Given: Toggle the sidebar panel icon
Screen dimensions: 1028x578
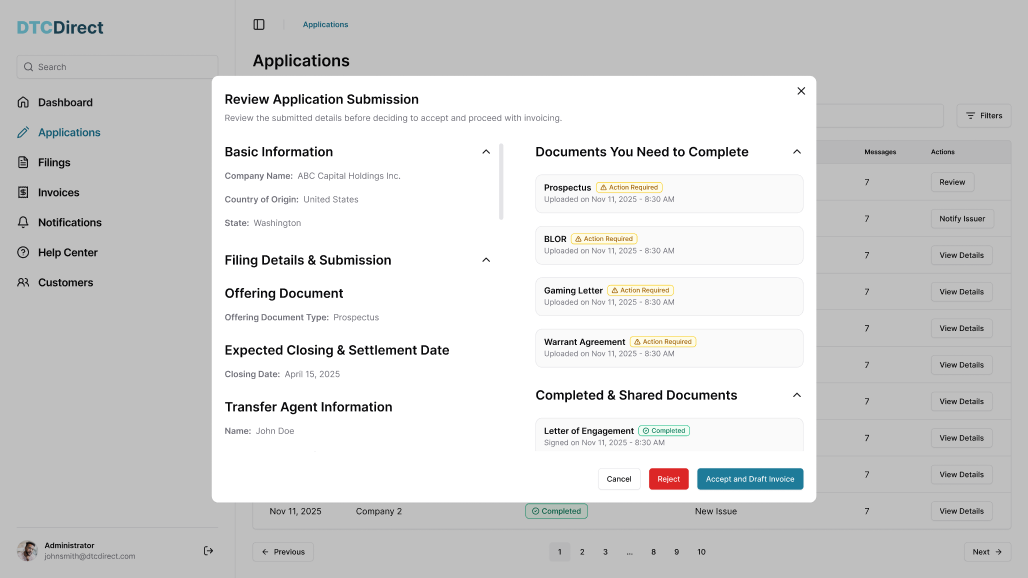Looking at the screenshot, I should pyautogui.click(x=259, y=24).
